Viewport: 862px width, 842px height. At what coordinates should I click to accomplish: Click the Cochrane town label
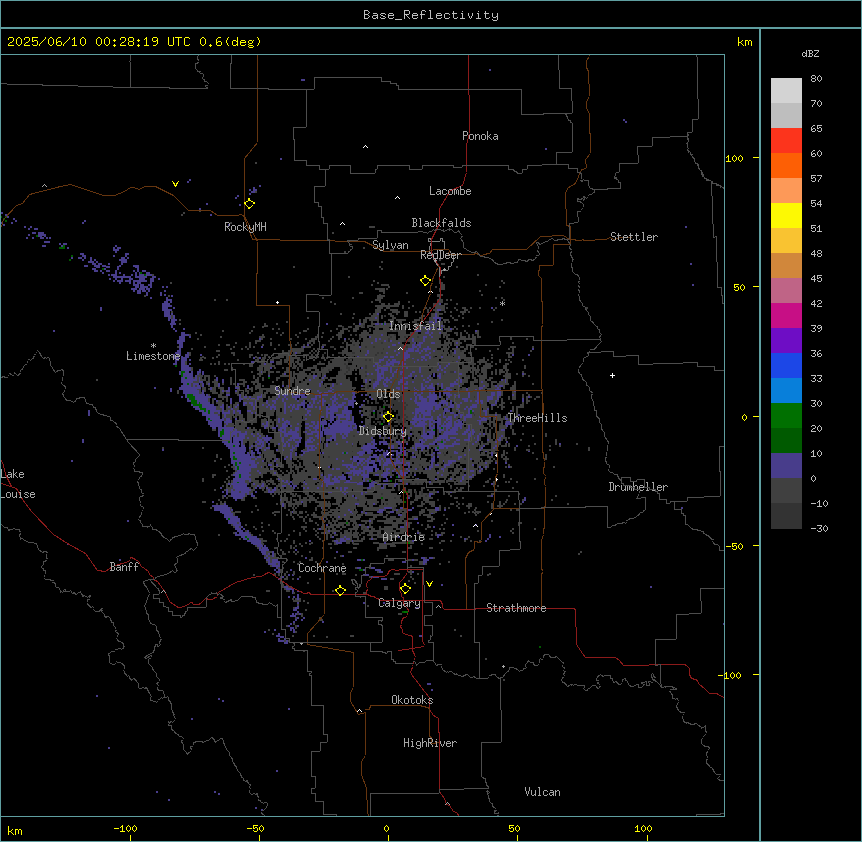pyautogui.click(x=322, y=568)
